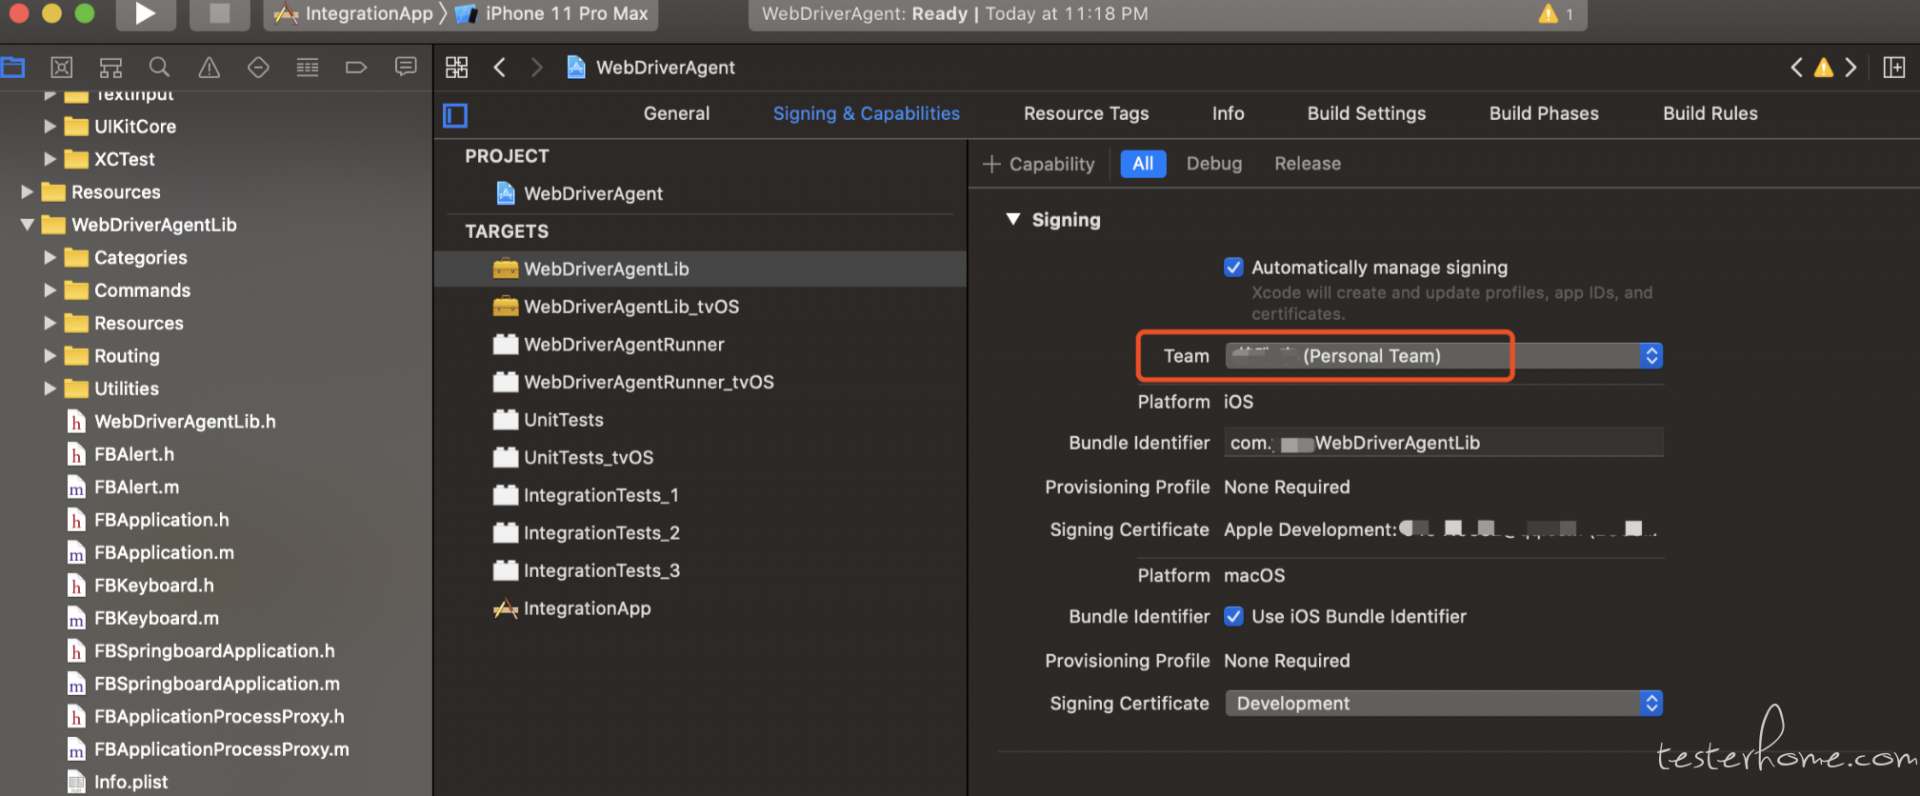This screenshot has height=796, width=1920.
Task: Open the source control navigator
Action: [x=62, y=67]
